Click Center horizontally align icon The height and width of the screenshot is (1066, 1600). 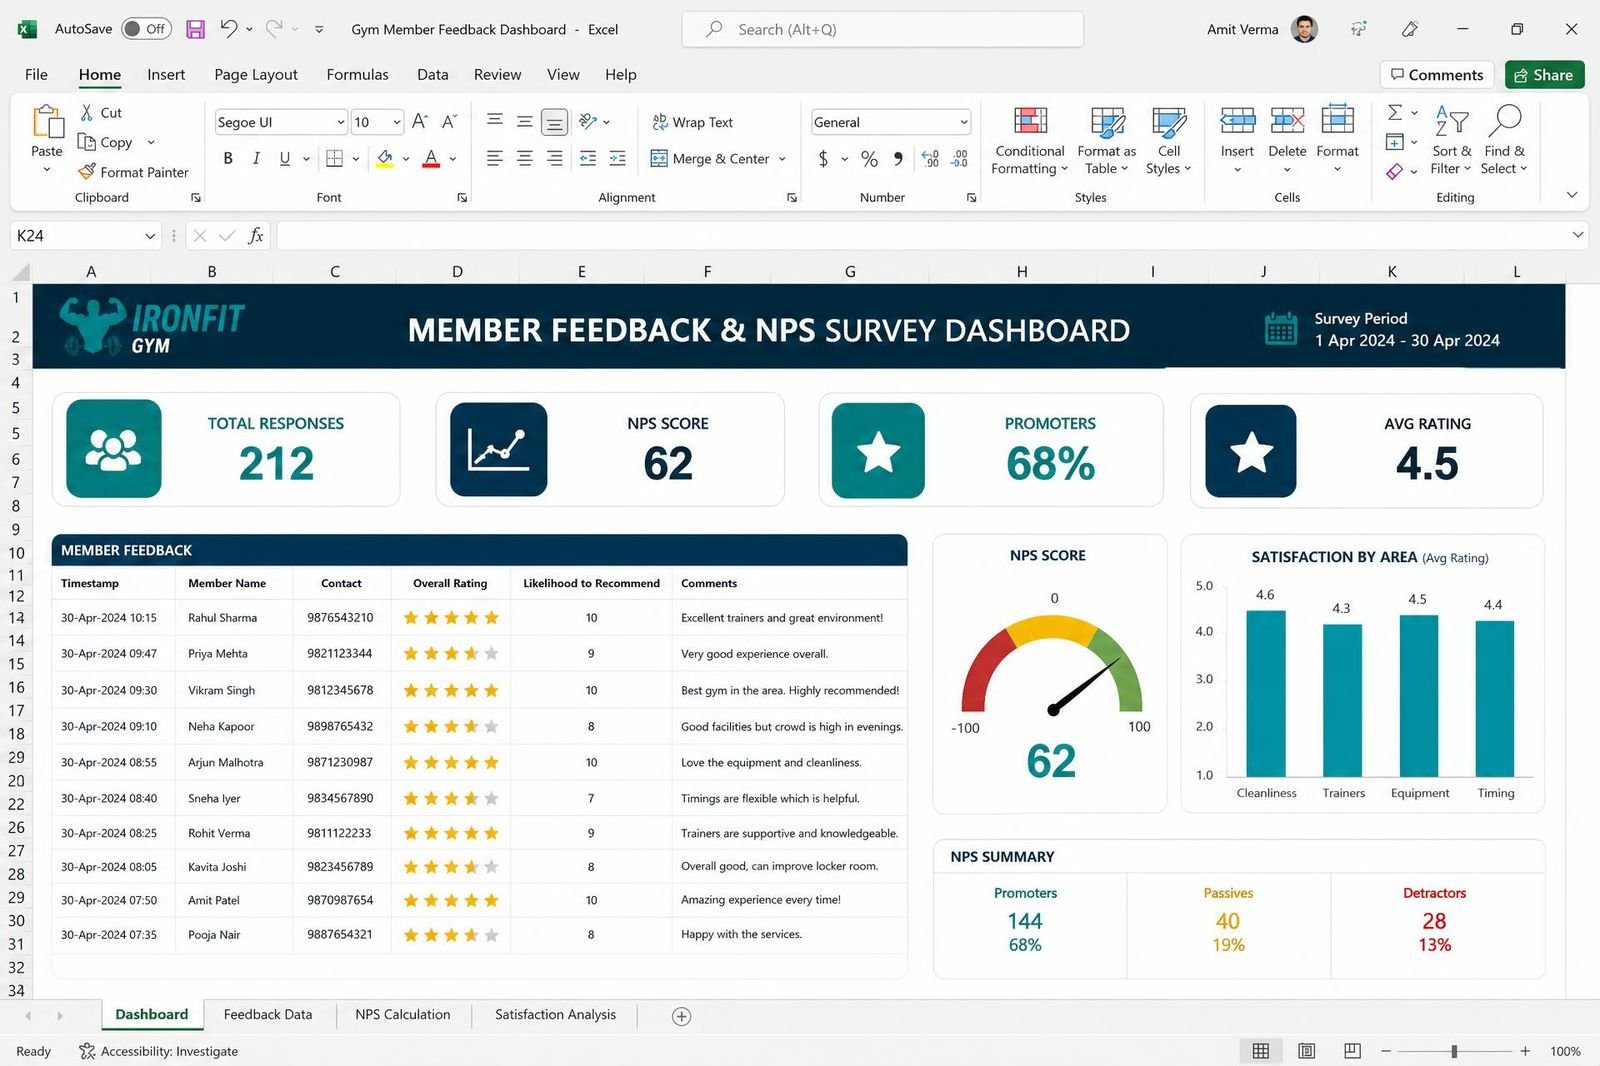[525, 158]
